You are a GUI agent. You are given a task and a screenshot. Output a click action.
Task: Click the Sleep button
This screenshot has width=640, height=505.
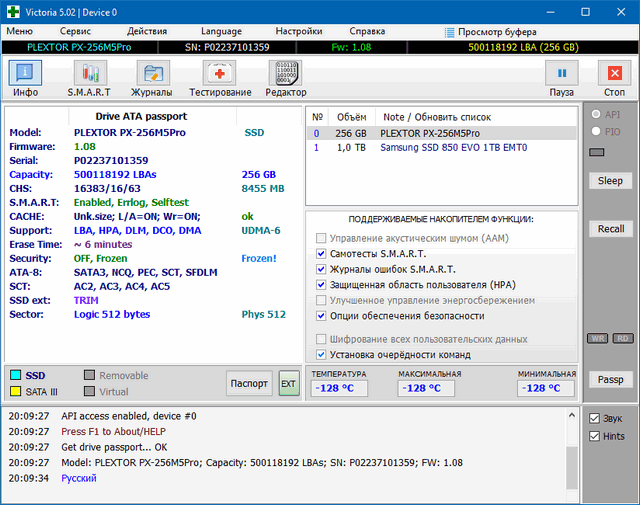[610, 181]
